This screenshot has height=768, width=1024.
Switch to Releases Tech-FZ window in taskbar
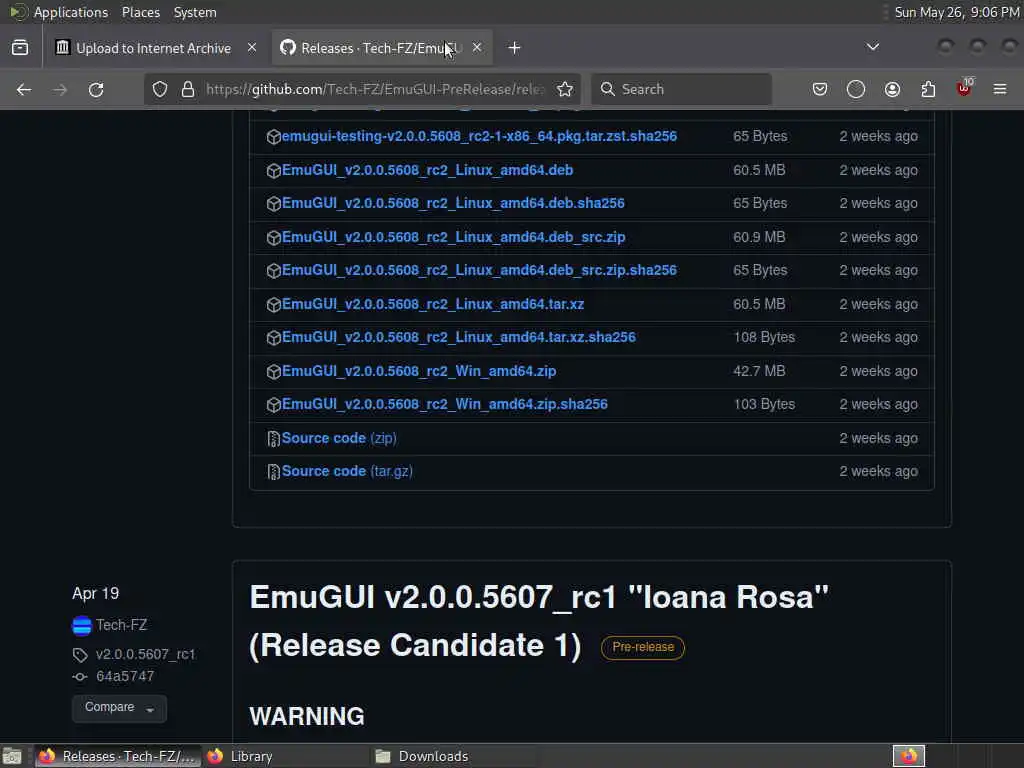tap(118, 756)
